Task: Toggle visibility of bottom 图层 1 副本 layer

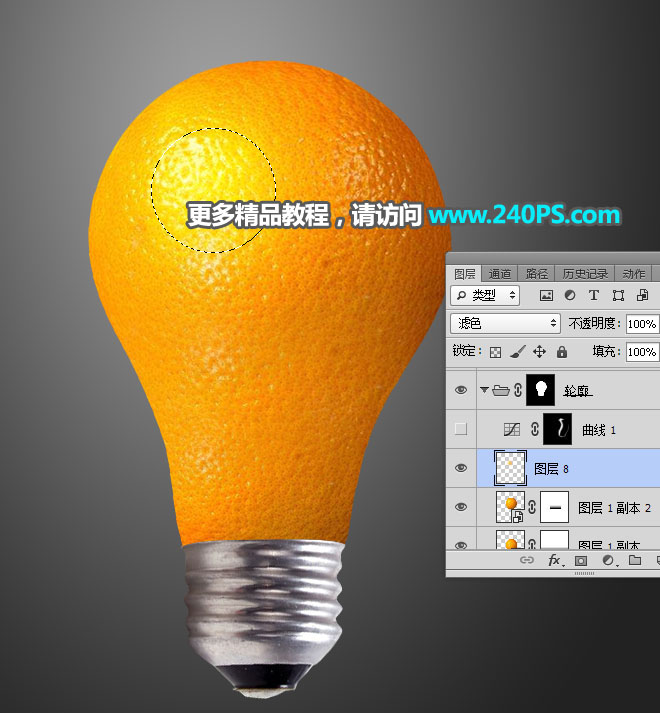Action: [x=461, y=545]
